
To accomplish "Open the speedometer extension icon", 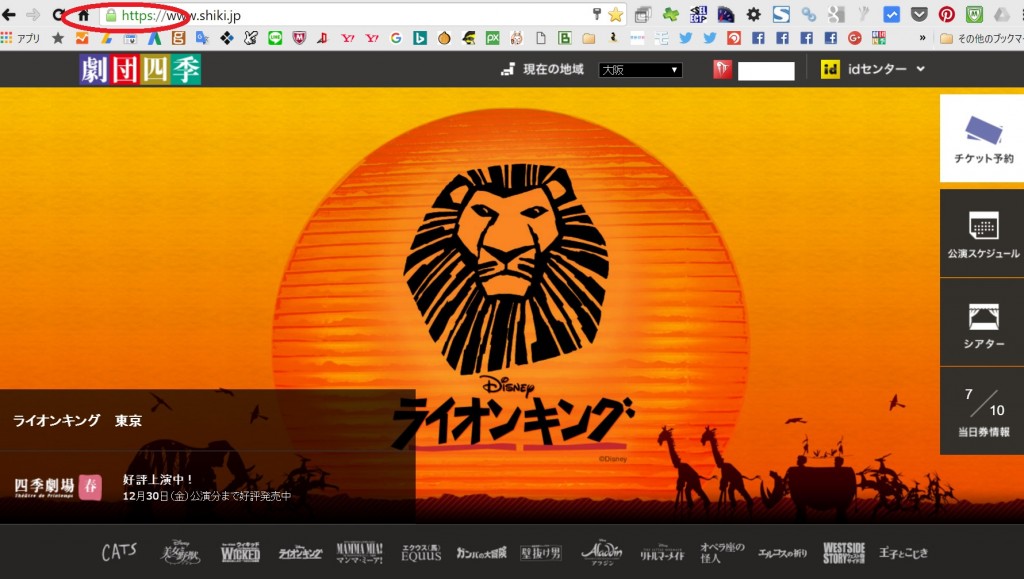I will click(725, 14).
